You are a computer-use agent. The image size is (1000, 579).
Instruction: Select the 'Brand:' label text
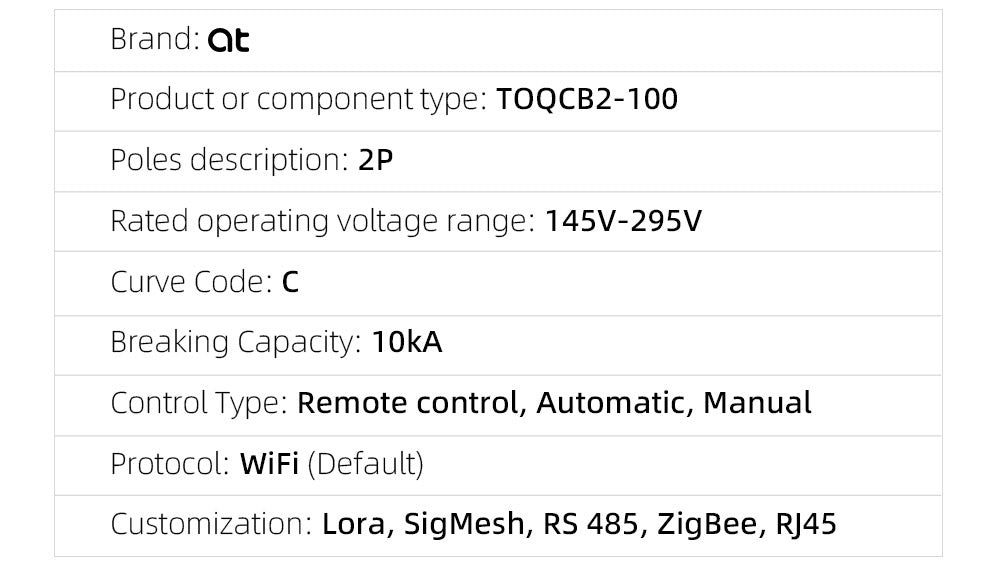click(x=155, y=39)
